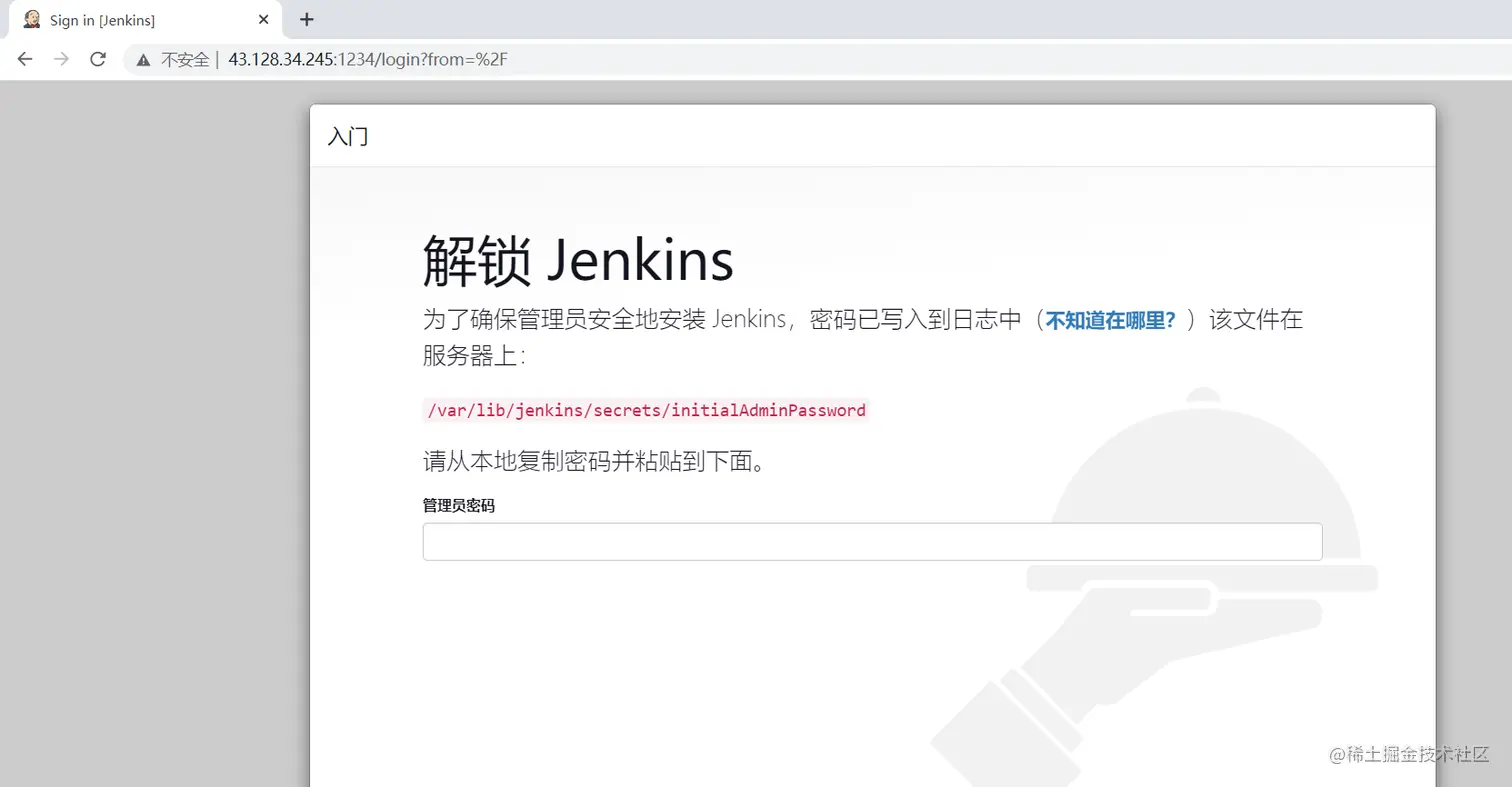This screenshot has width=1512, height=787.
Task: Click the 解锁 Jenkins heading
Action: point(578,261)
